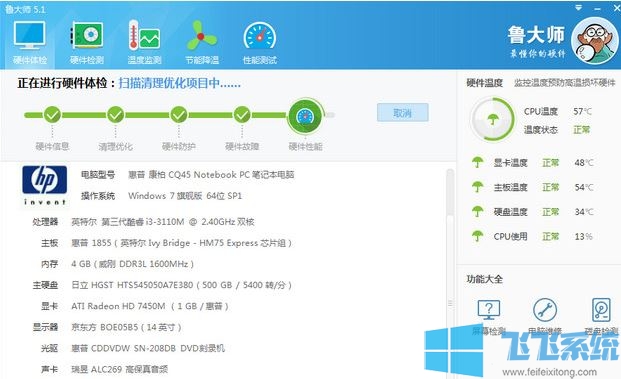
Task: Open the 屏幕检测 screen test tool
Action: pyautogui.click(x=489, y=317)
